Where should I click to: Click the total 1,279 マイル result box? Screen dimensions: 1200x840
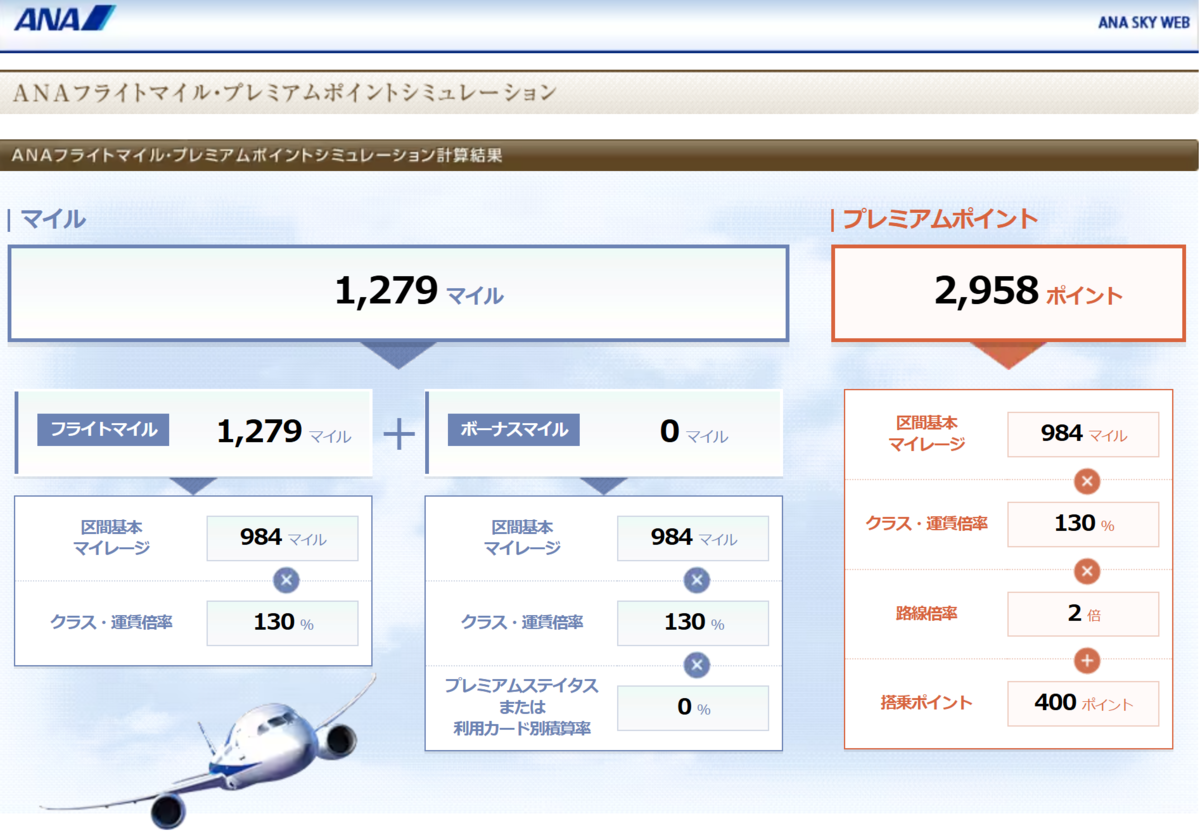point(398,293)
